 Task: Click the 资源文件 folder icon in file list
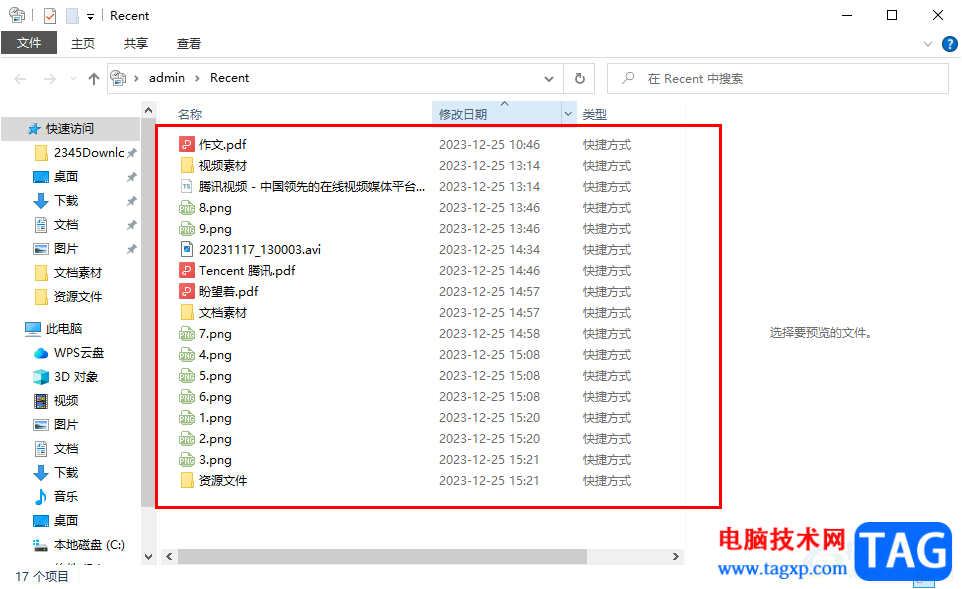187,480
